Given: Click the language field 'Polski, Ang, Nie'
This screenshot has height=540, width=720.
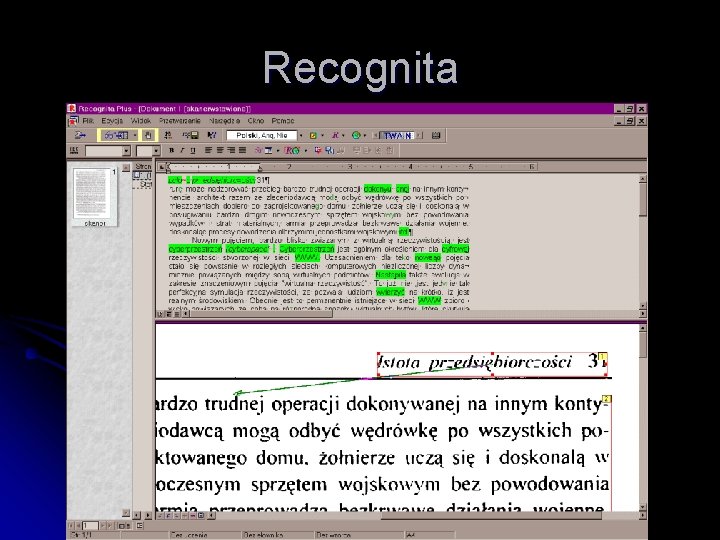Looking at the screenshot, I should click(x=262, y=135).
